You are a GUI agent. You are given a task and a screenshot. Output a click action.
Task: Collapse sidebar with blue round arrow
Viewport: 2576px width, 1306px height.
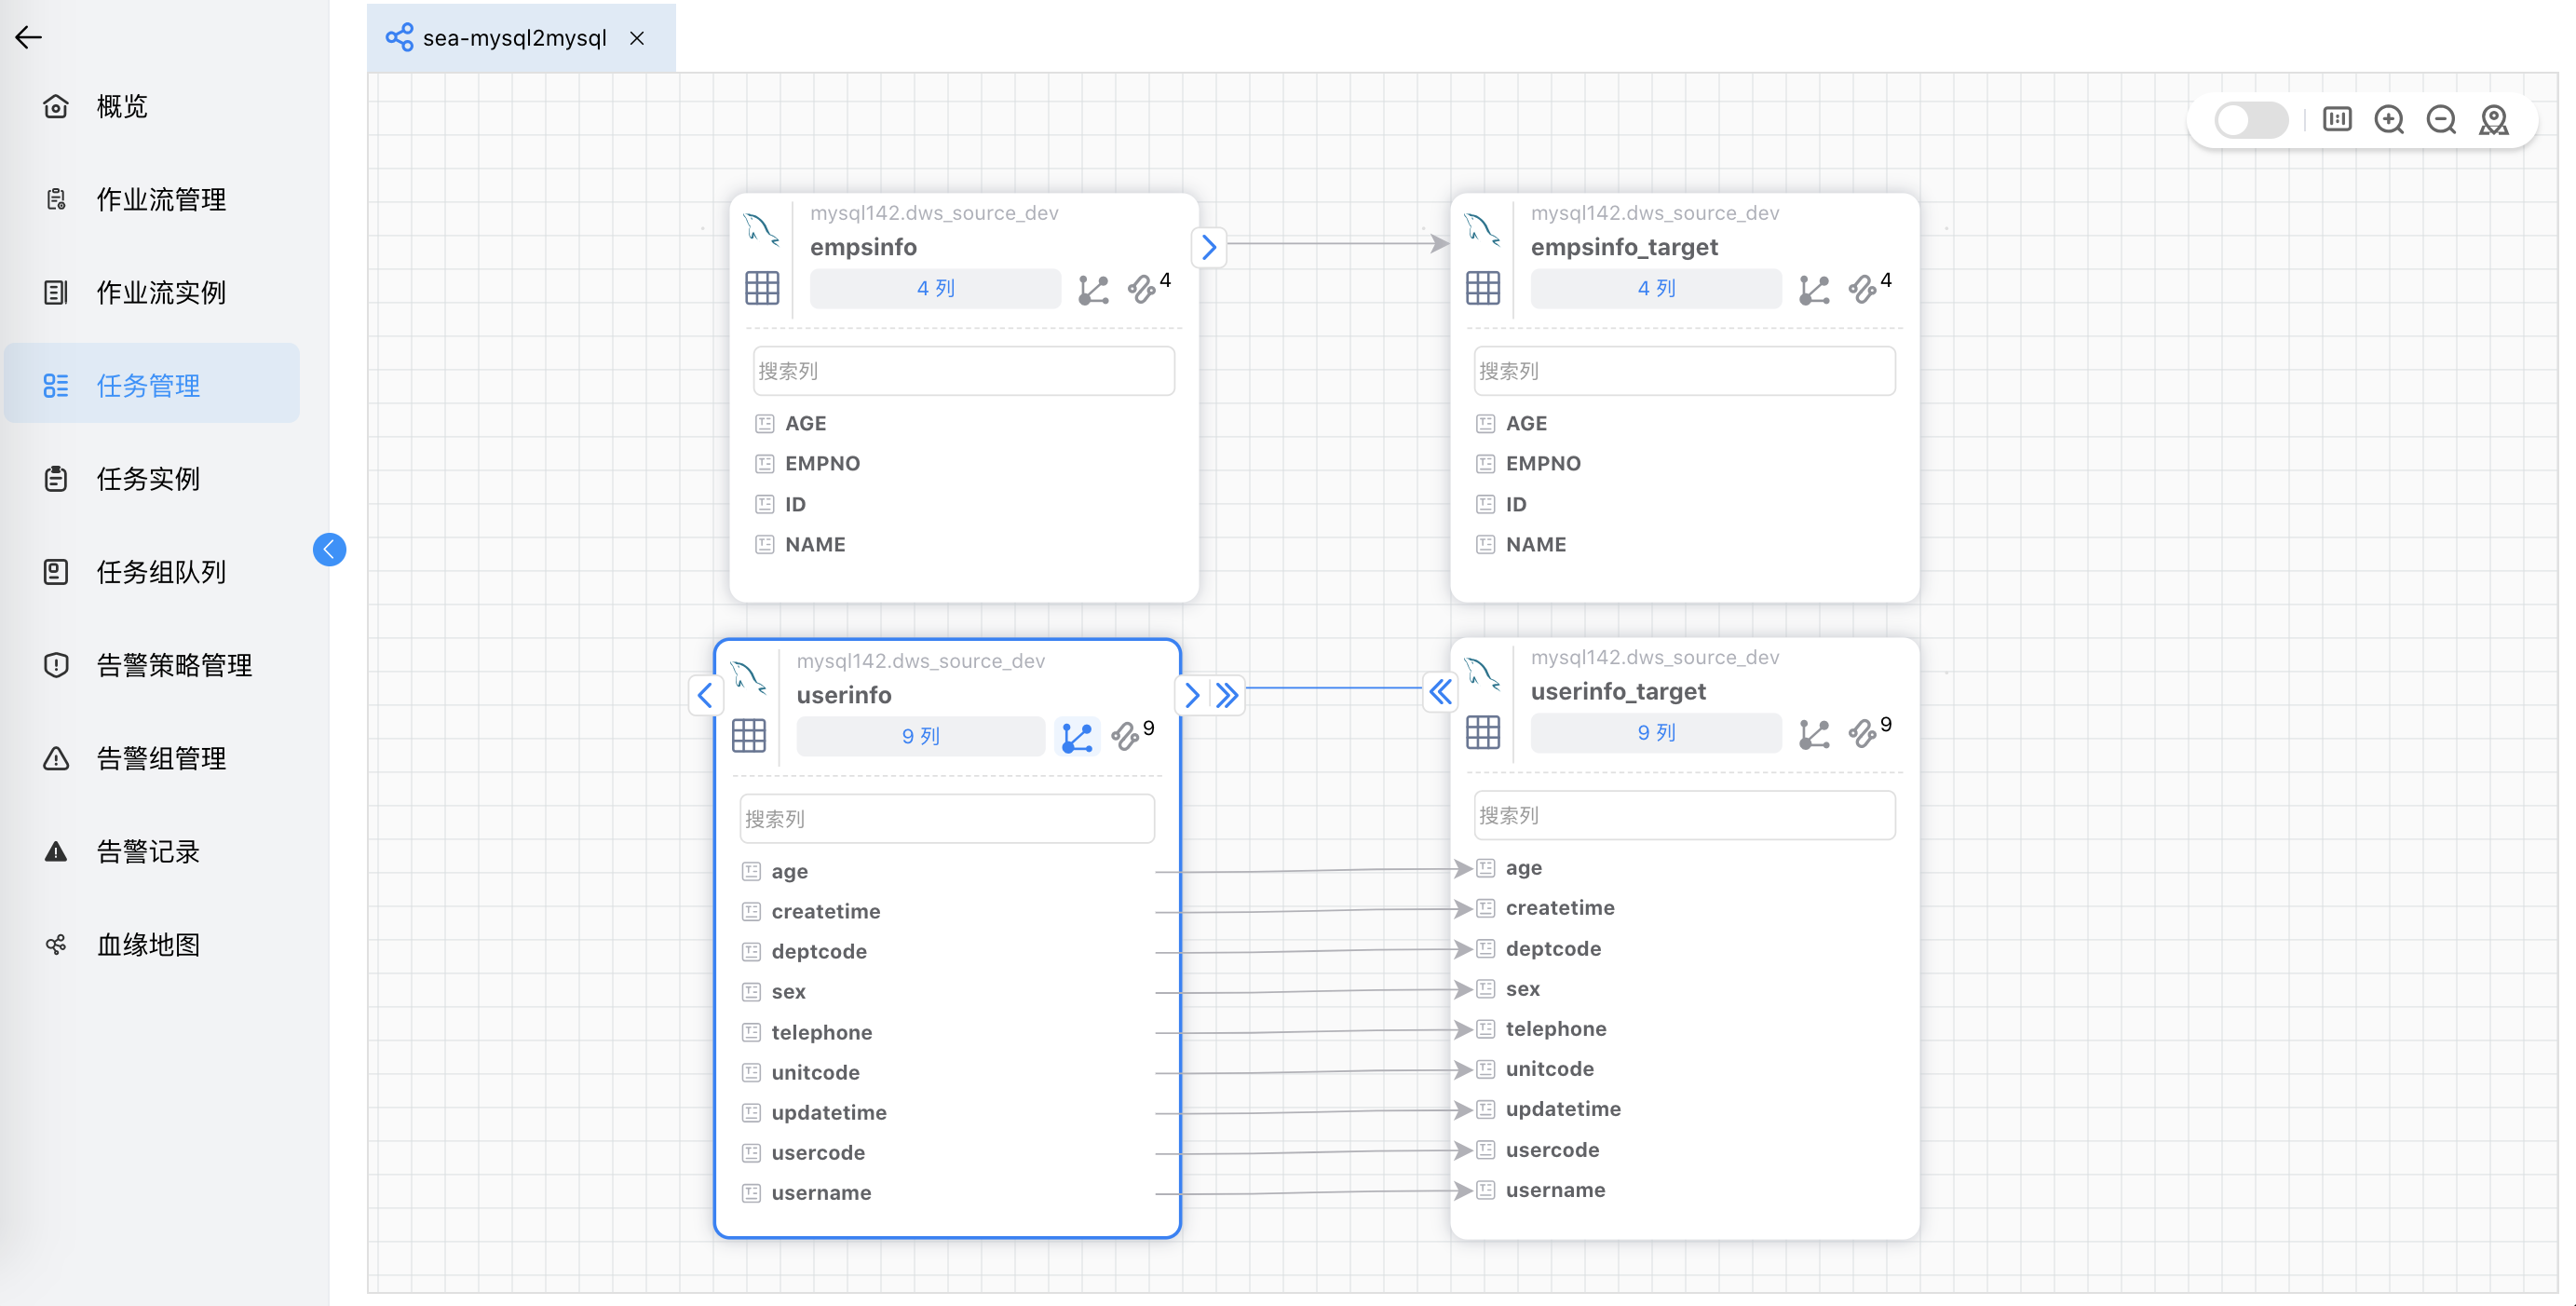coord(329,549)
